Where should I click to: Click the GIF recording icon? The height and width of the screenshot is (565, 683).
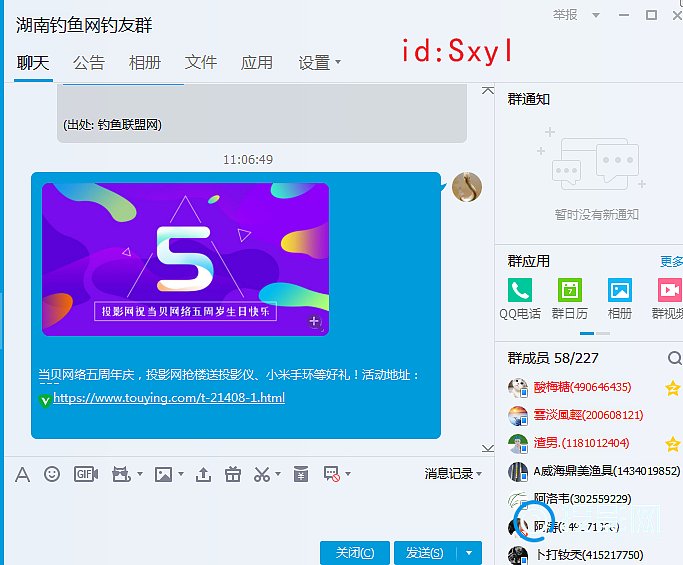pyautogui.click(x=86, y=474)
